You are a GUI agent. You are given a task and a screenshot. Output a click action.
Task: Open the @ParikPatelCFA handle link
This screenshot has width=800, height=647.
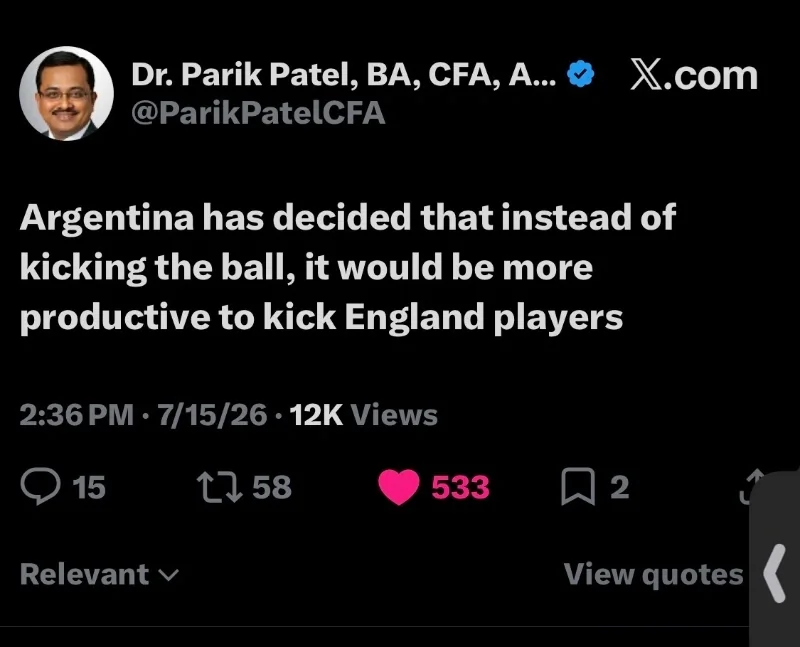pos(258,113)
